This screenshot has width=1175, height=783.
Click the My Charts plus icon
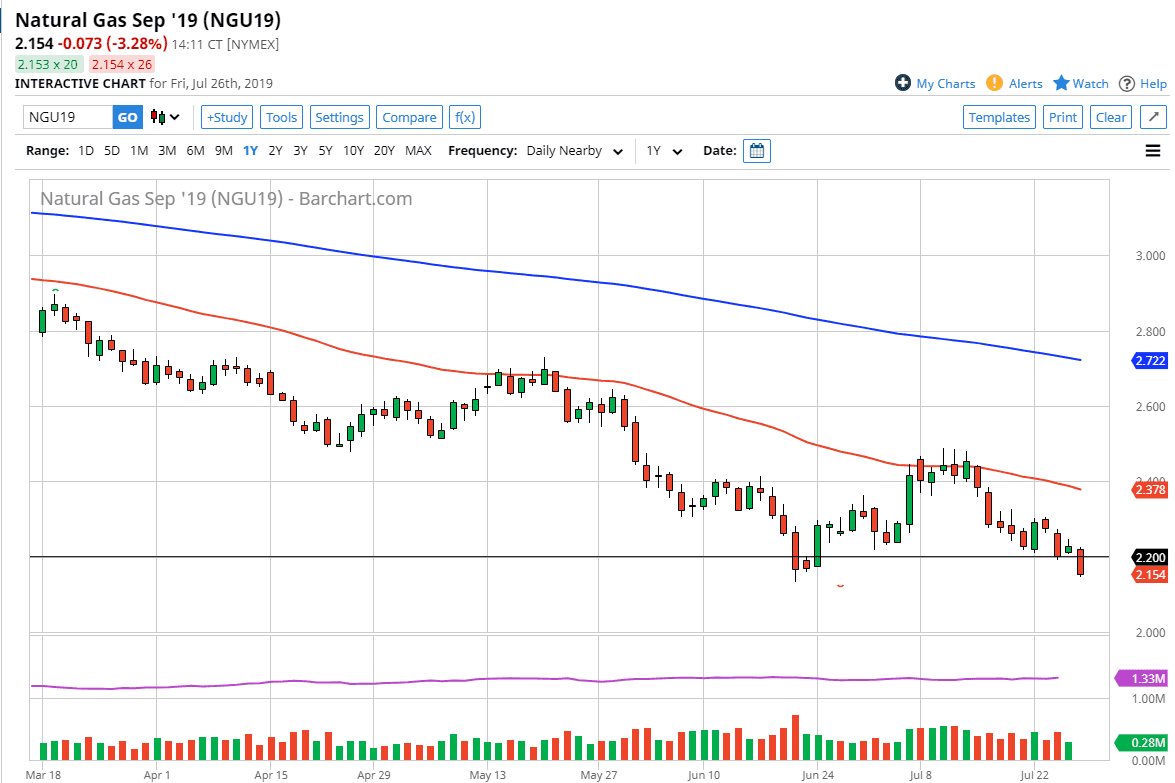click(x=903, y=83)
